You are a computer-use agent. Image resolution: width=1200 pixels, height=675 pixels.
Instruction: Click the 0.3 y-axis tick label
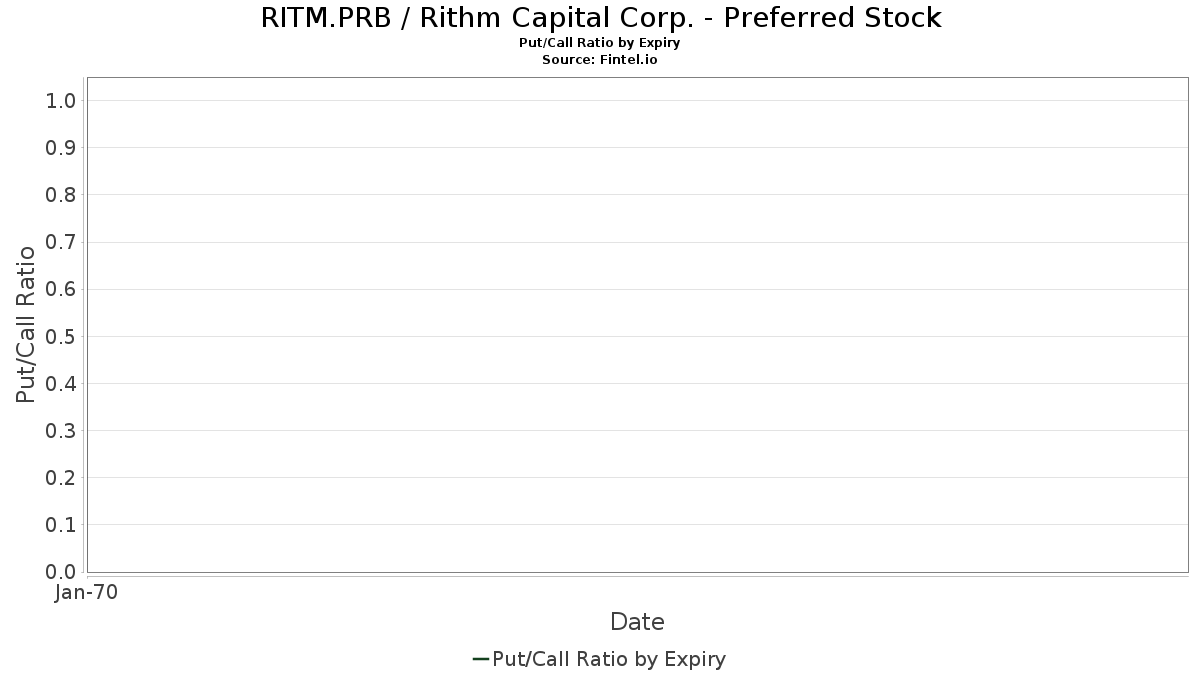(x=61, y=431)
